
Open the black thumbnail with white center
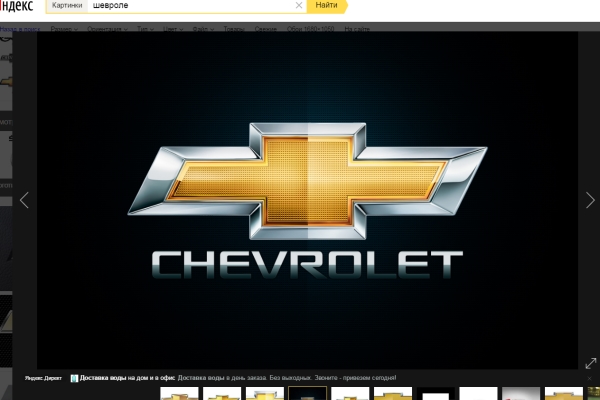435,393
